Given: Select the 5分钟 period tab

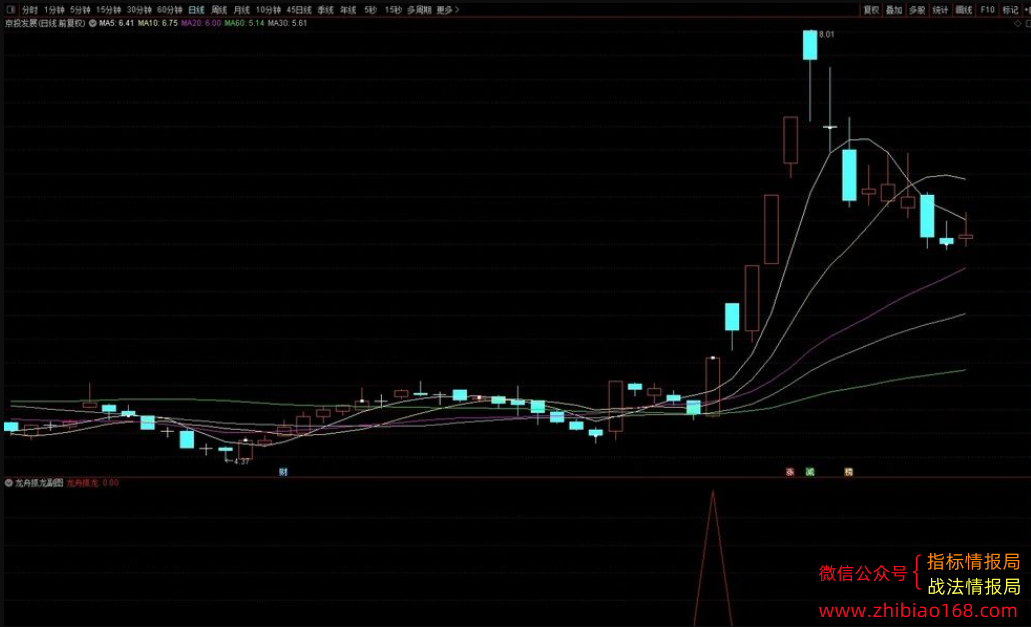Looking at the screenshot, I should [80, 10].
